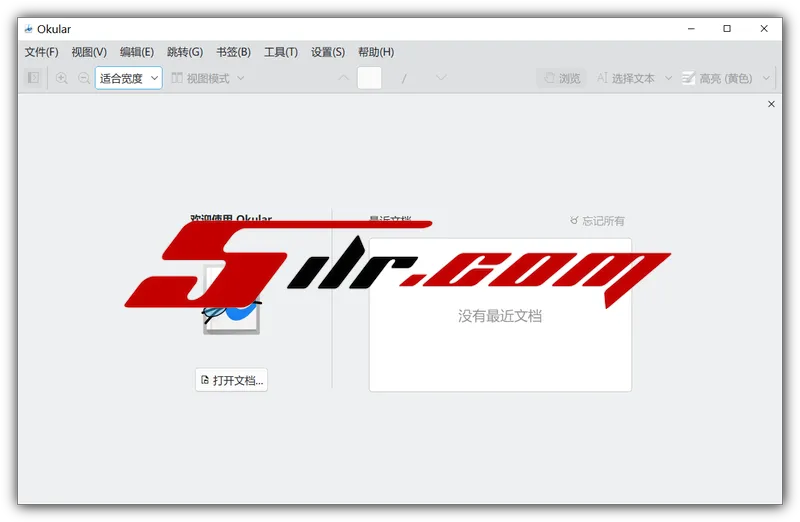The image size is (800, 522).
Task: Open the 书签(B) menu
Action: [x=233, y=52]
